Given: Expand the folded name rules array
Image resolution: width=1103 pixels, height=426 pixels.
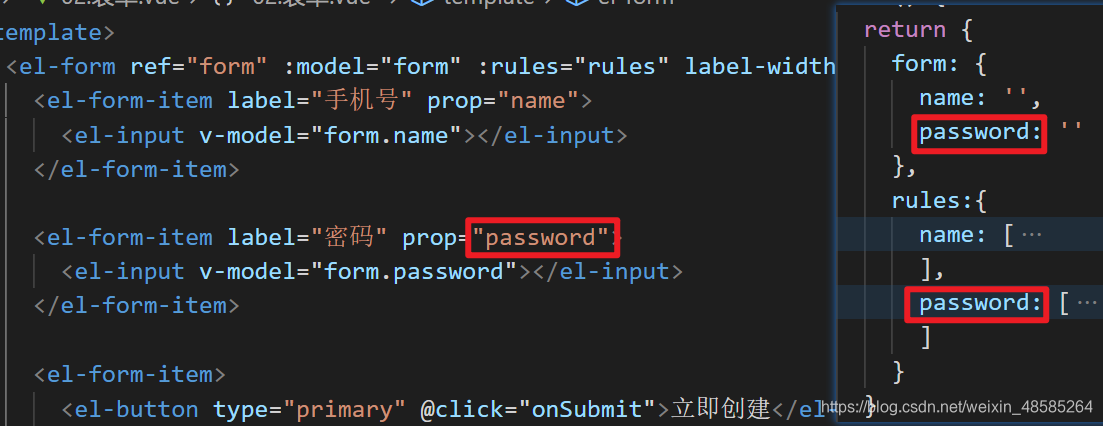Looking at the screenshot, I should click(1031, 235).
